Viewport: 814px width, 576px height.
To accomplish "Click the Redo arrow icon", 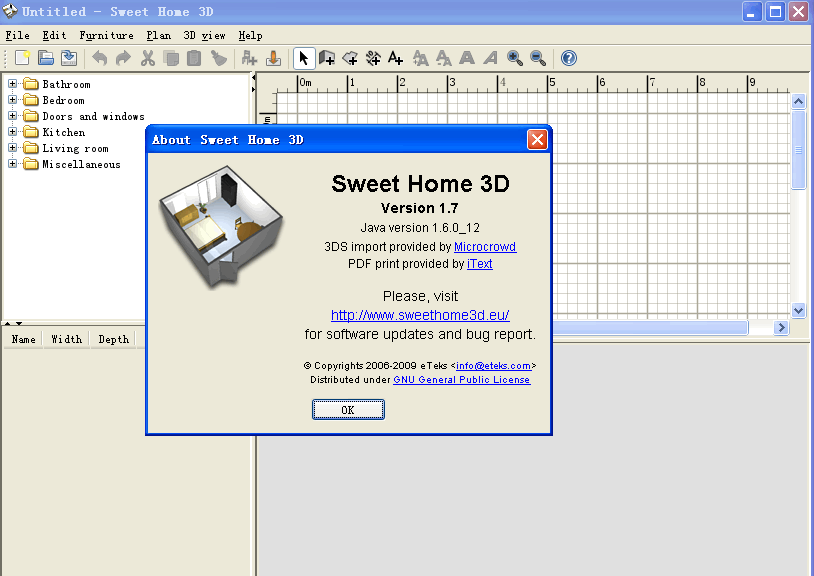I will tap(123, 58).
